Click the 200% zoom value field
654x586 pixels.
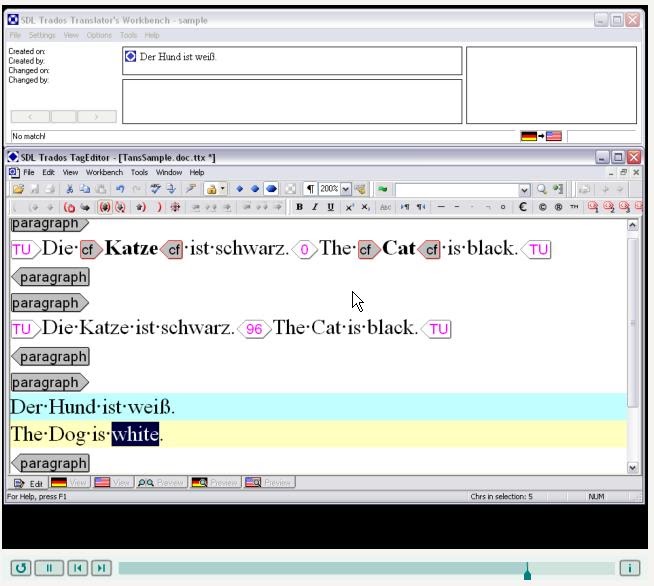click(330, 189)
